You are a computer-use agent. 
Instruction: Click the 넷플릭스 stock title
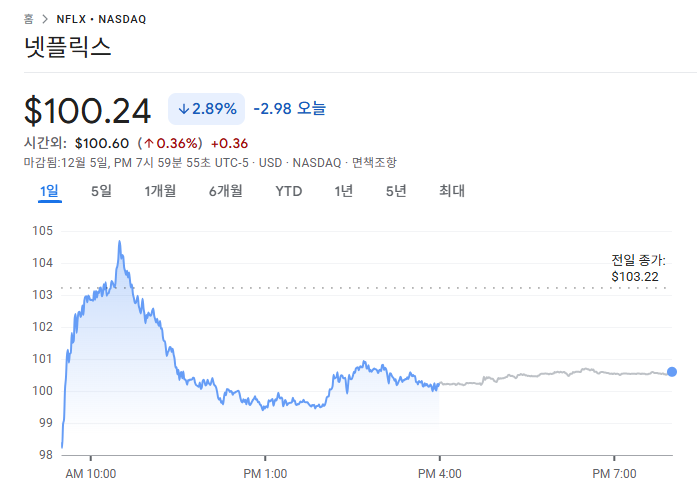click(x=68, y=47)
